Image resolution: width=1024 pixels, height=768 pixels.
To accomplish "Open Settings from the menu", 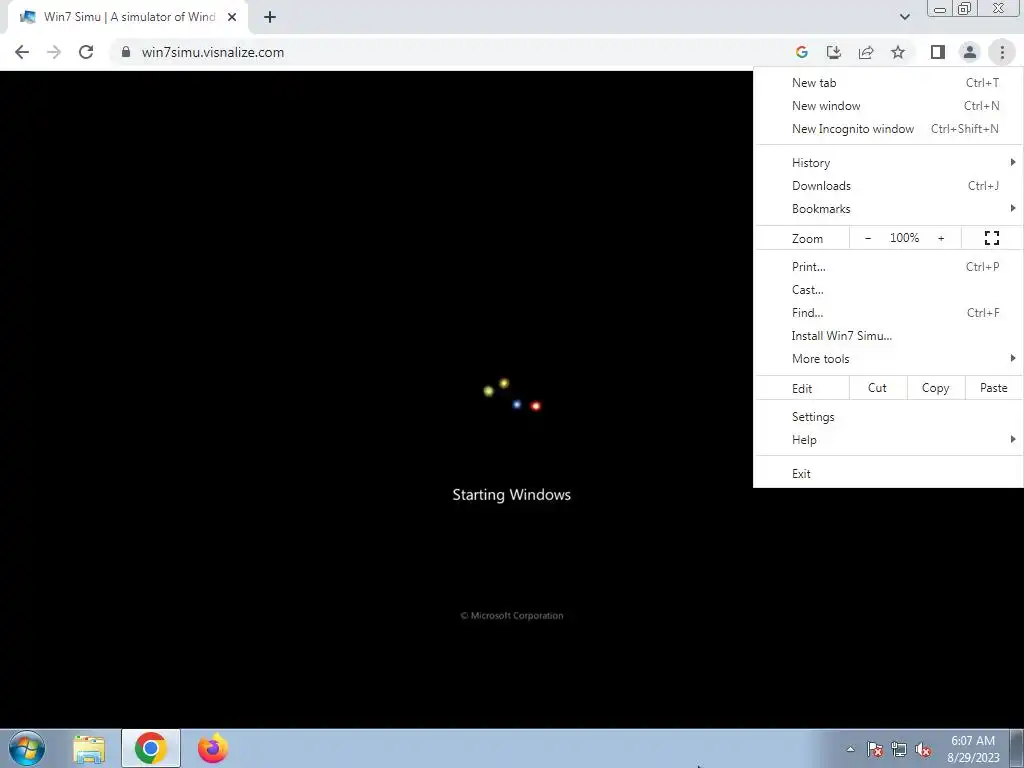I will coord(888,417).
